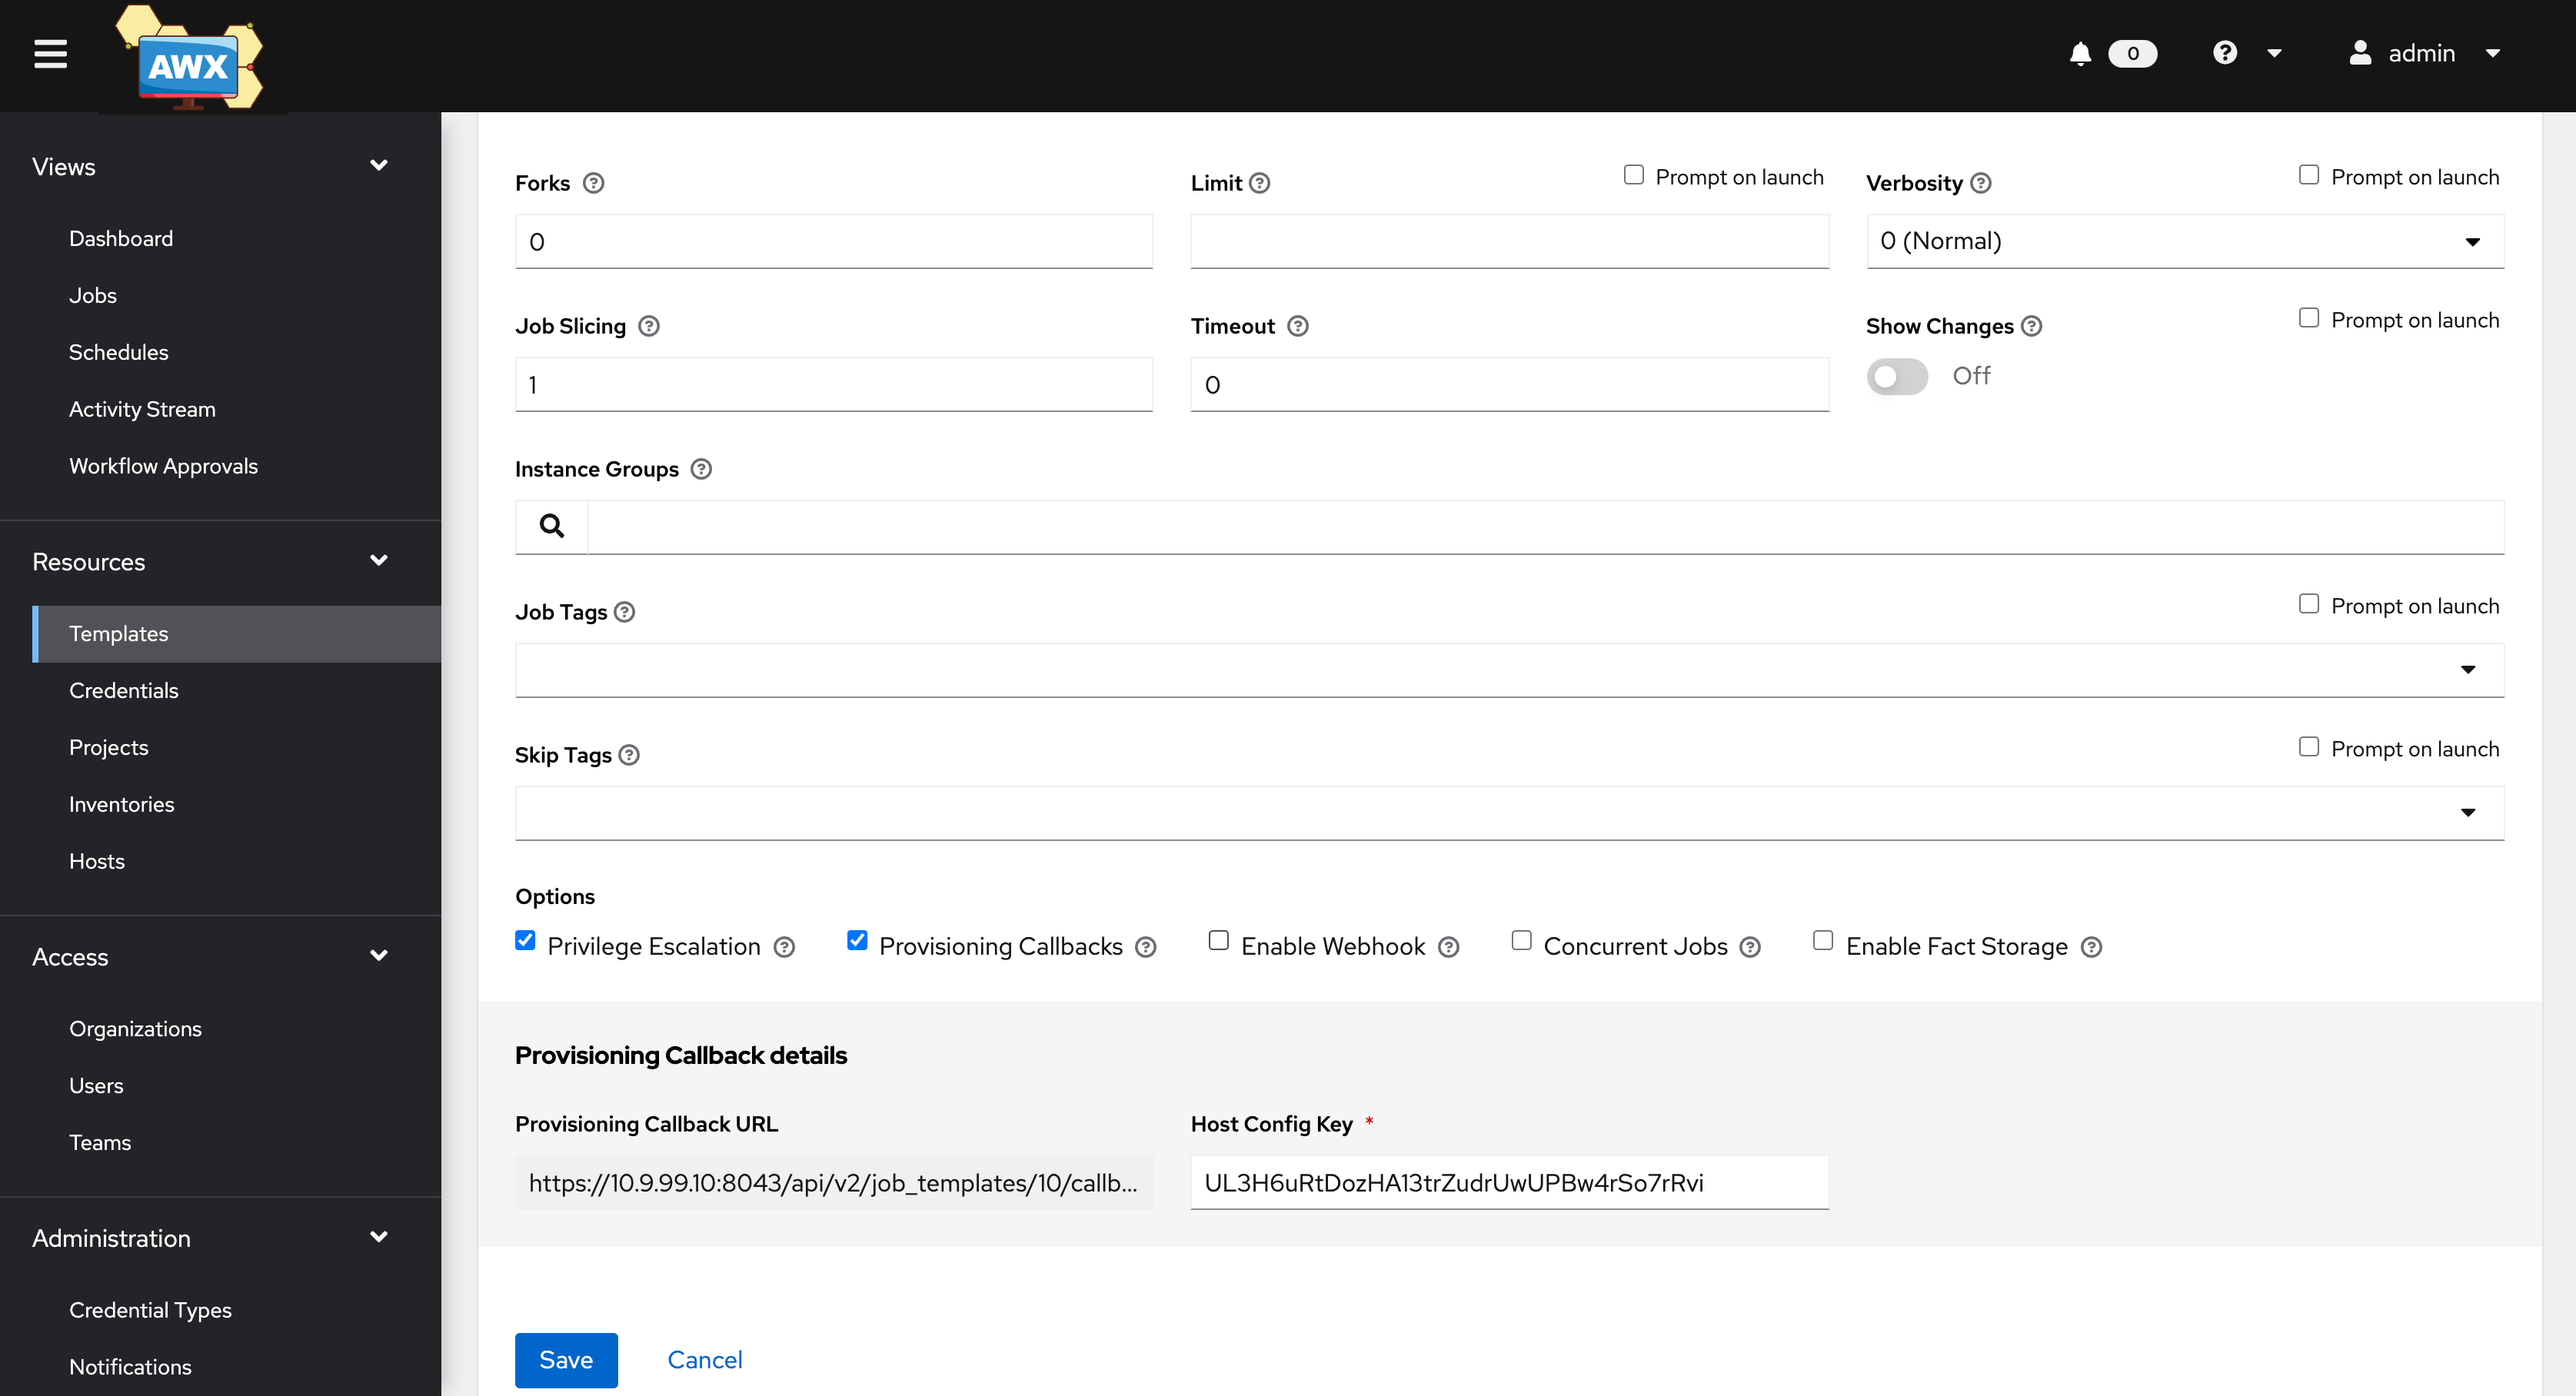2576x1396 pixels.
Task: Click the hamburger menu icon
Action: [50, 53]
